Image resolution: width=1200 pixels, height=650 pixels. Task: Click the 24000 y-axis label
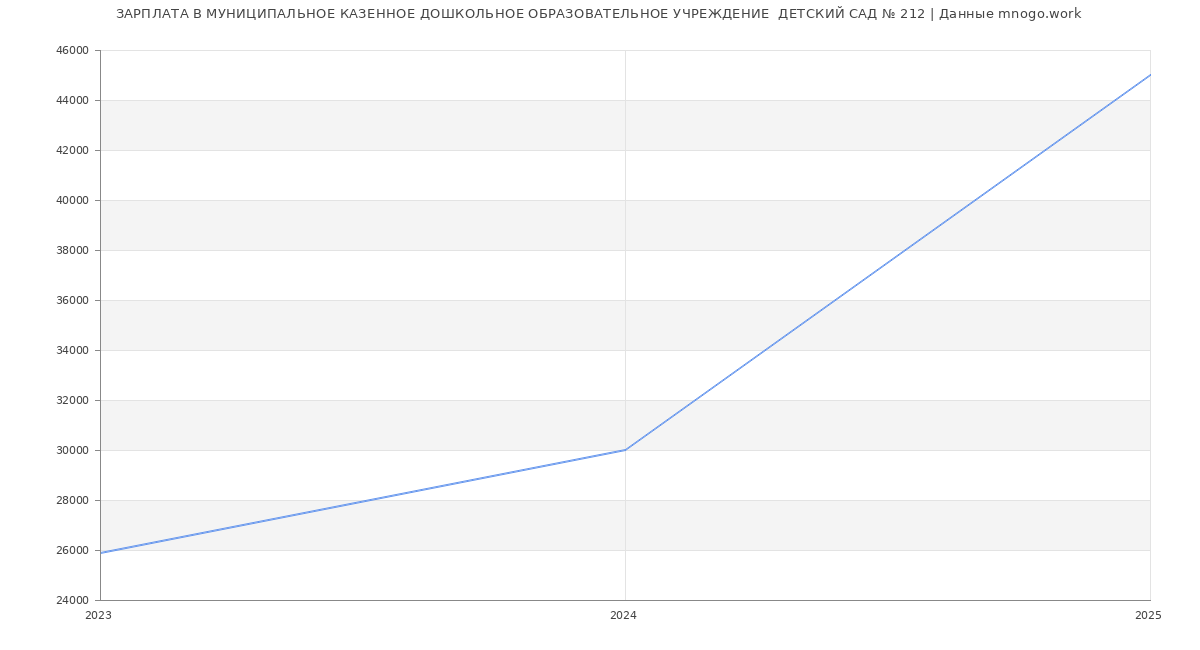(74, 600)
